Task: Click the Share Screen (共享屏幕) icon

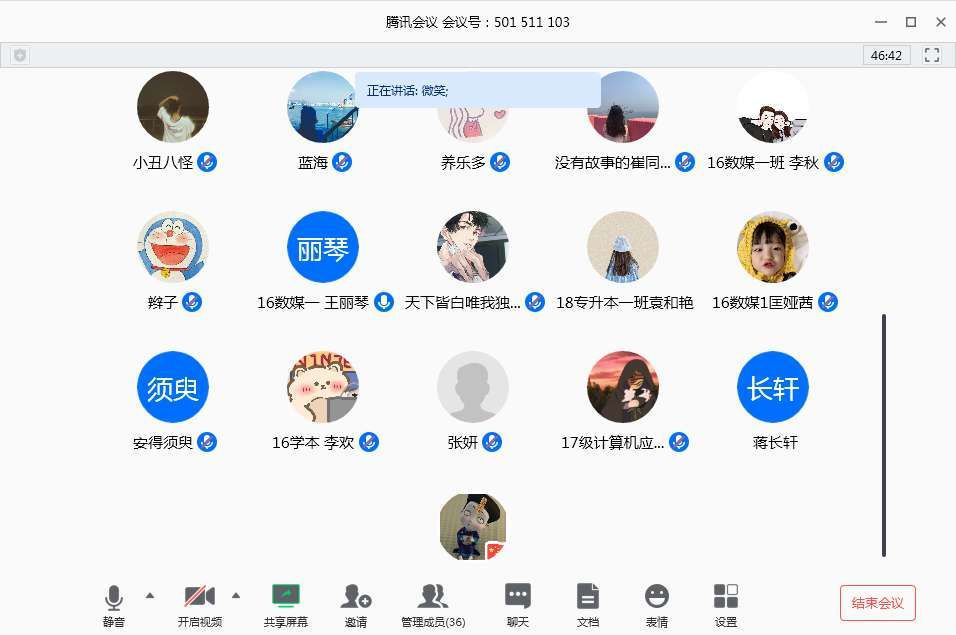Action: point(286,598)
